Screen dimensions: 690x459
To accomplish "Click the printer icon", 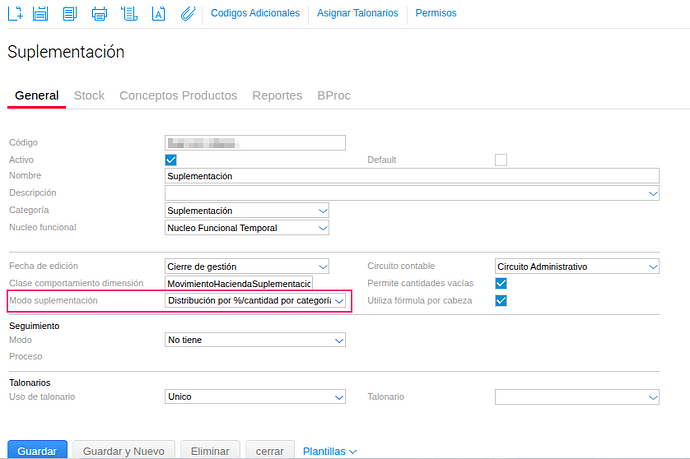I will click(99, 14).
